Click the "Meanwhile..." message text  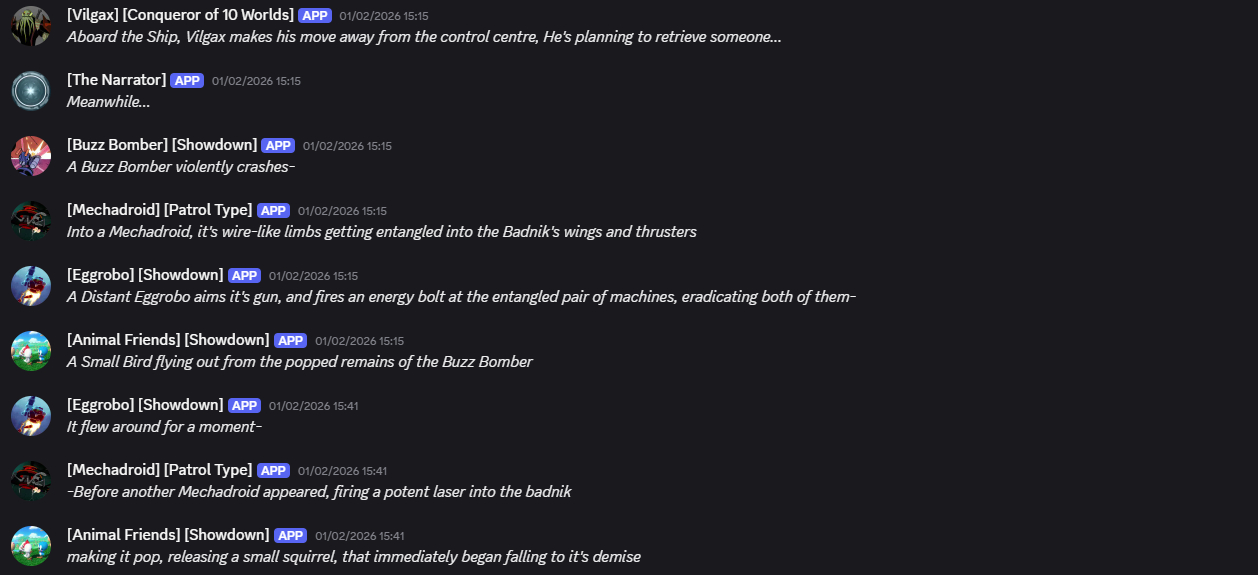[108, 102]
